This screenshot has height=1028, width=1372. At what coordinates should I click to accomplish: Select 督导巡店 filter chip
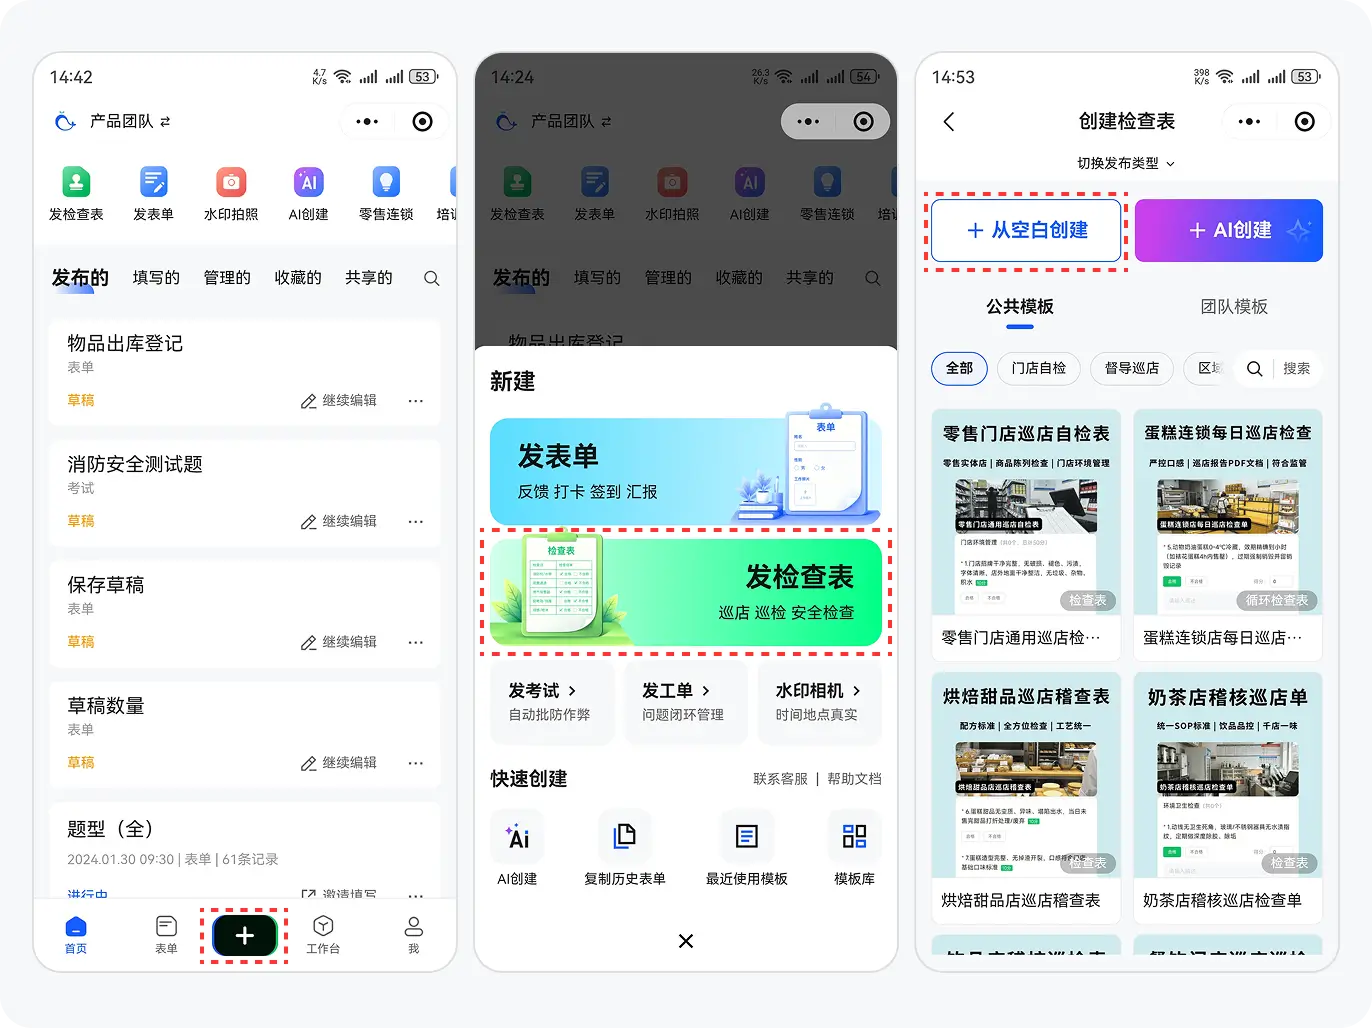pyautogui.click(x=1132, y=368)
